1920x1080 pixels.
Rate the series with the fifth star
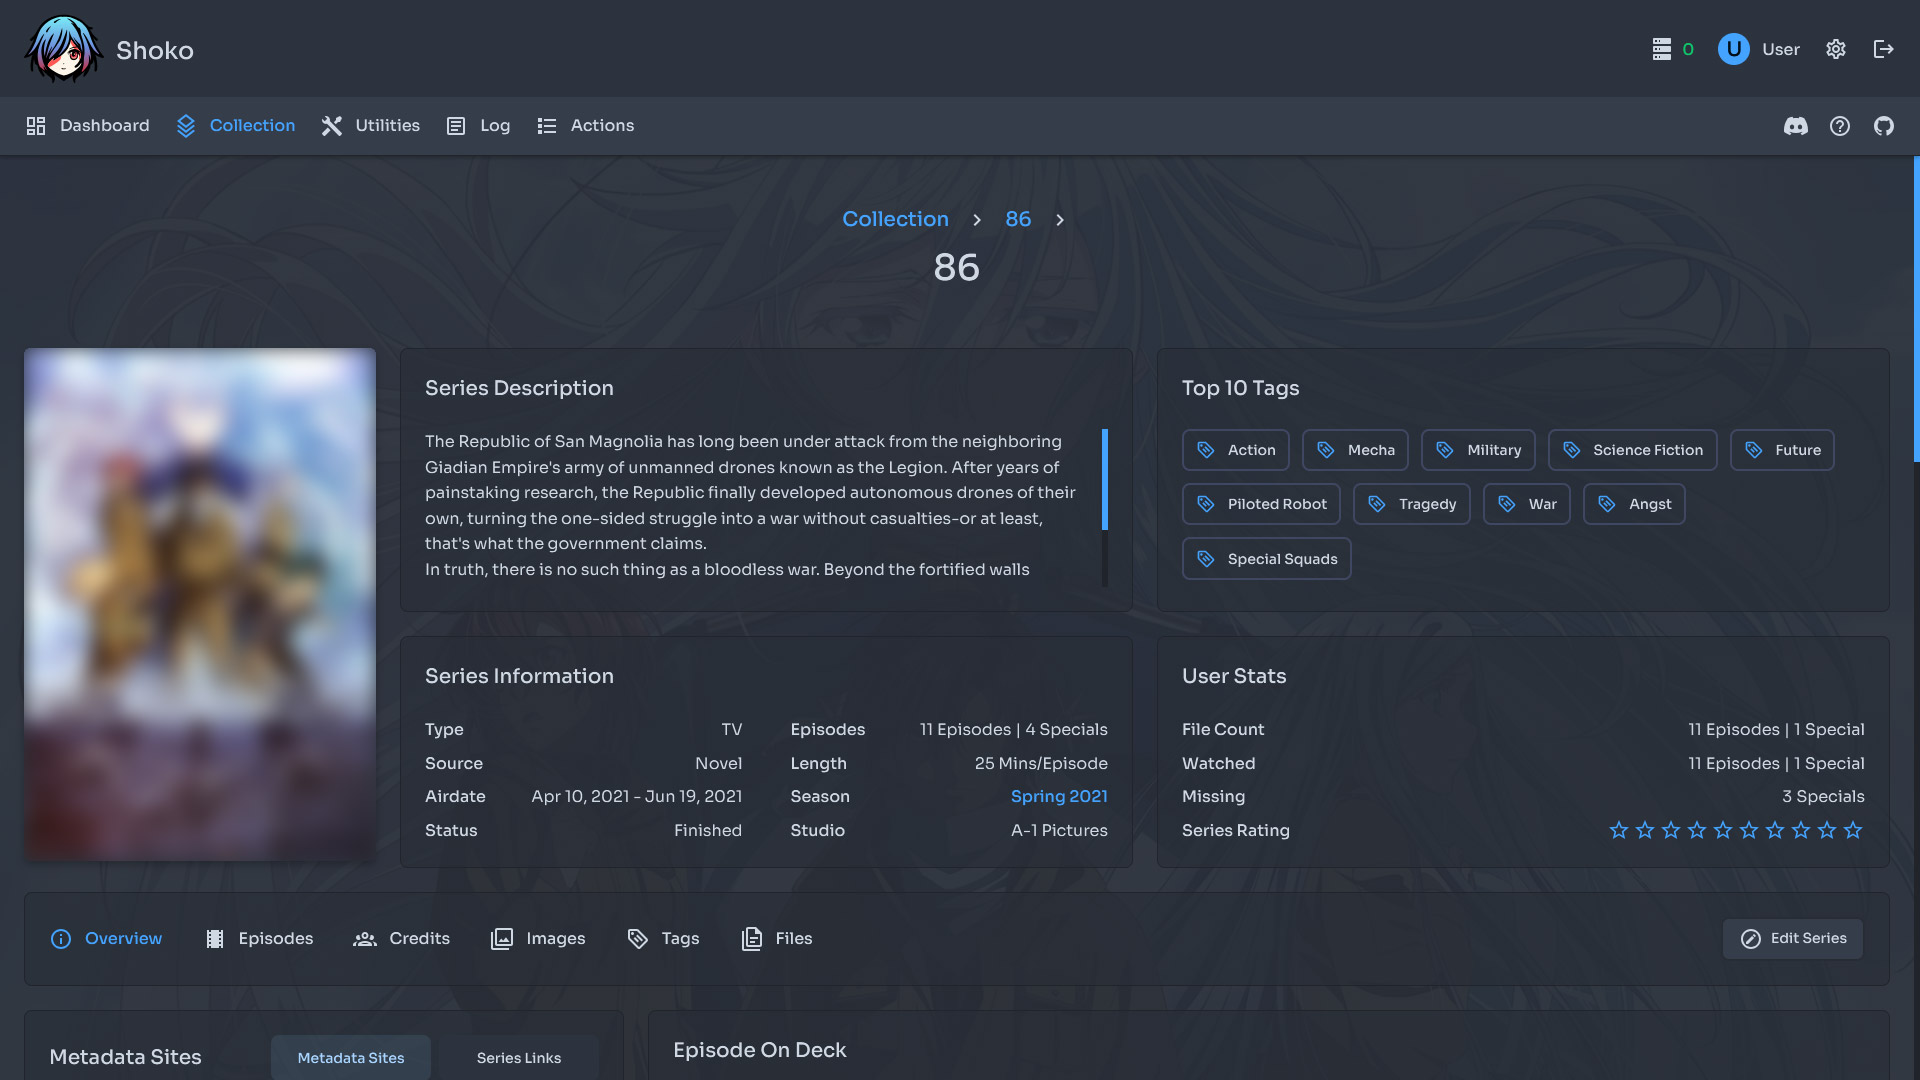pyautogui.click(x=1722, y=830)
